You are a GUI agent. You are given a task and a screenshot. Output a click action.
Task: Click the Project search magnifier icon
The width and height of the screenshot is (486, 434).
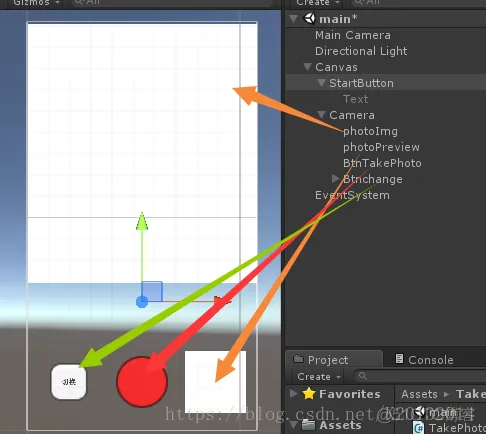click(x=363, y=376)
